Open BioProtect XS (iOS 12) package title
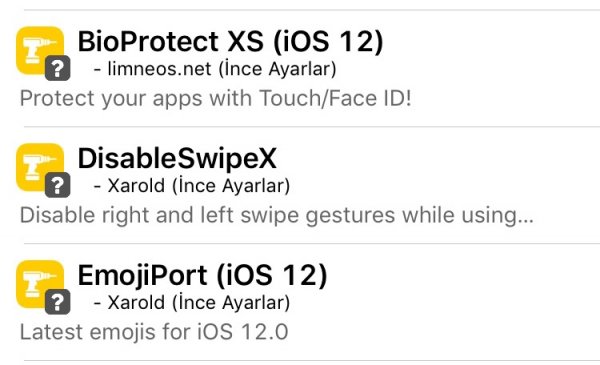Screen dimensions: 600x365 pos(230,41)
